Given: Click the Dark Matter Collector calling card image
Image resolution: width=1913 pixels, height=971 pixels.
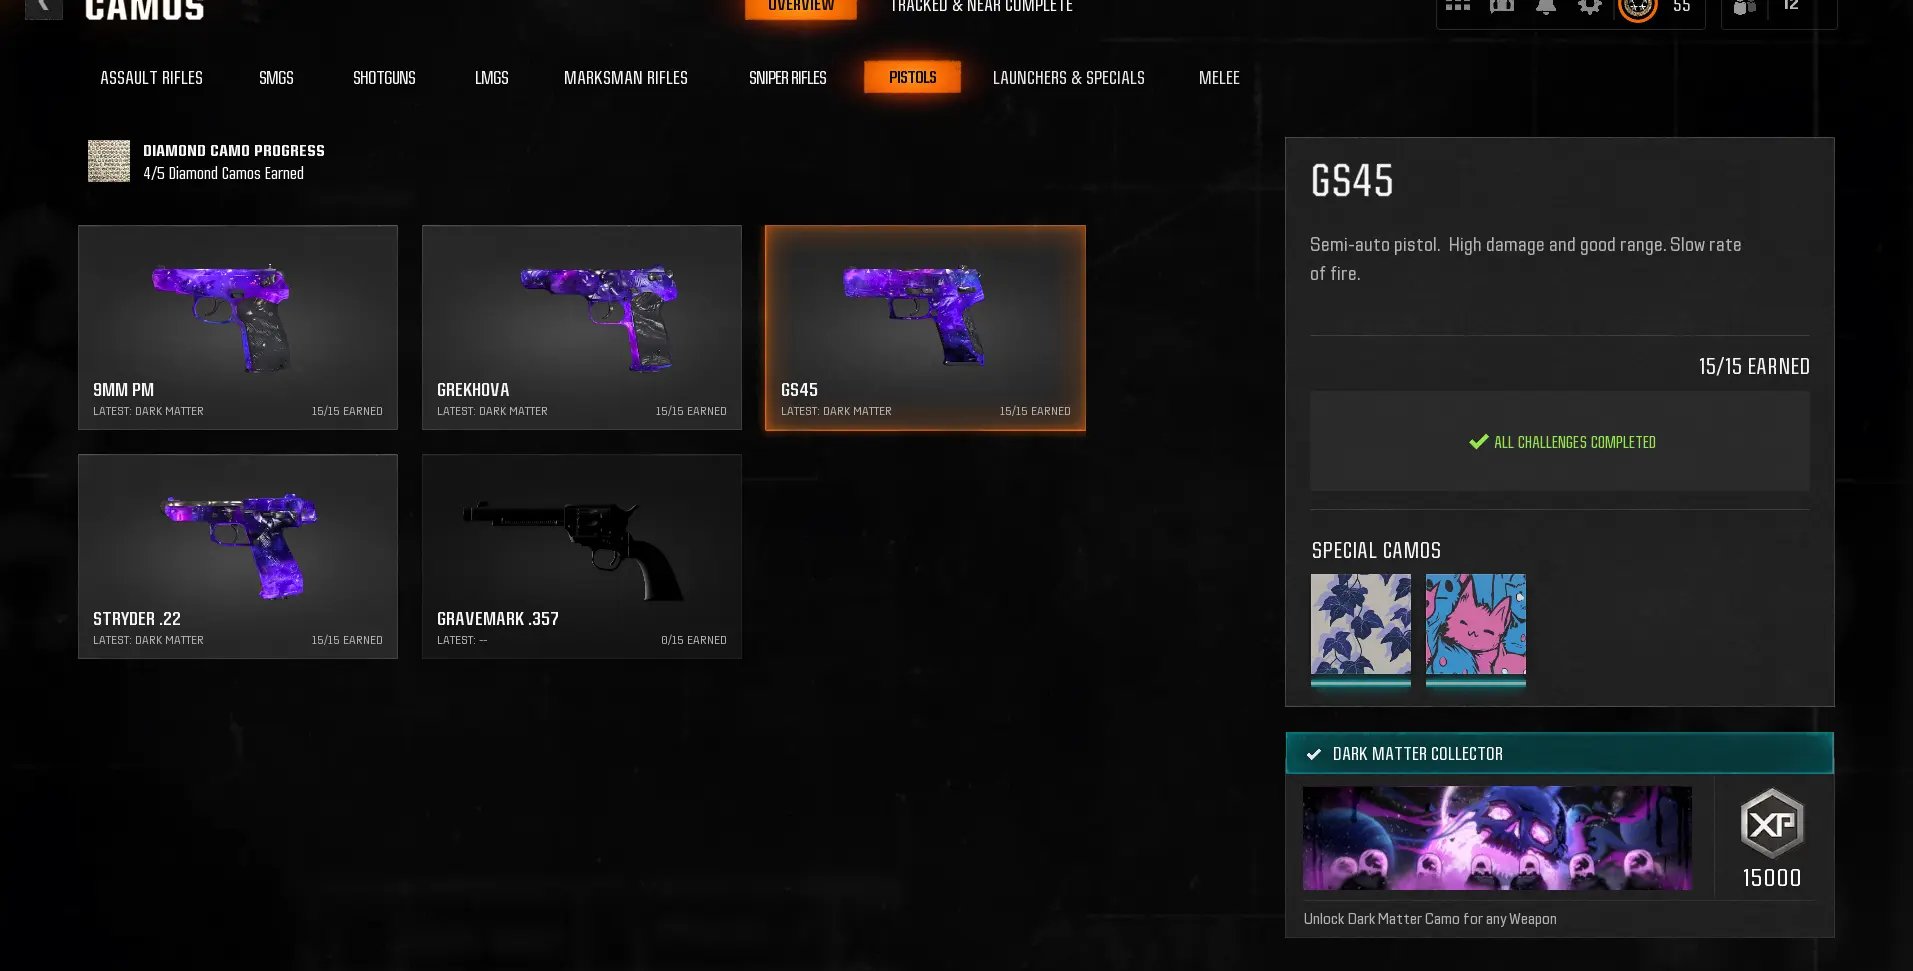Looking at the screenshot, I should point(1497,838).
